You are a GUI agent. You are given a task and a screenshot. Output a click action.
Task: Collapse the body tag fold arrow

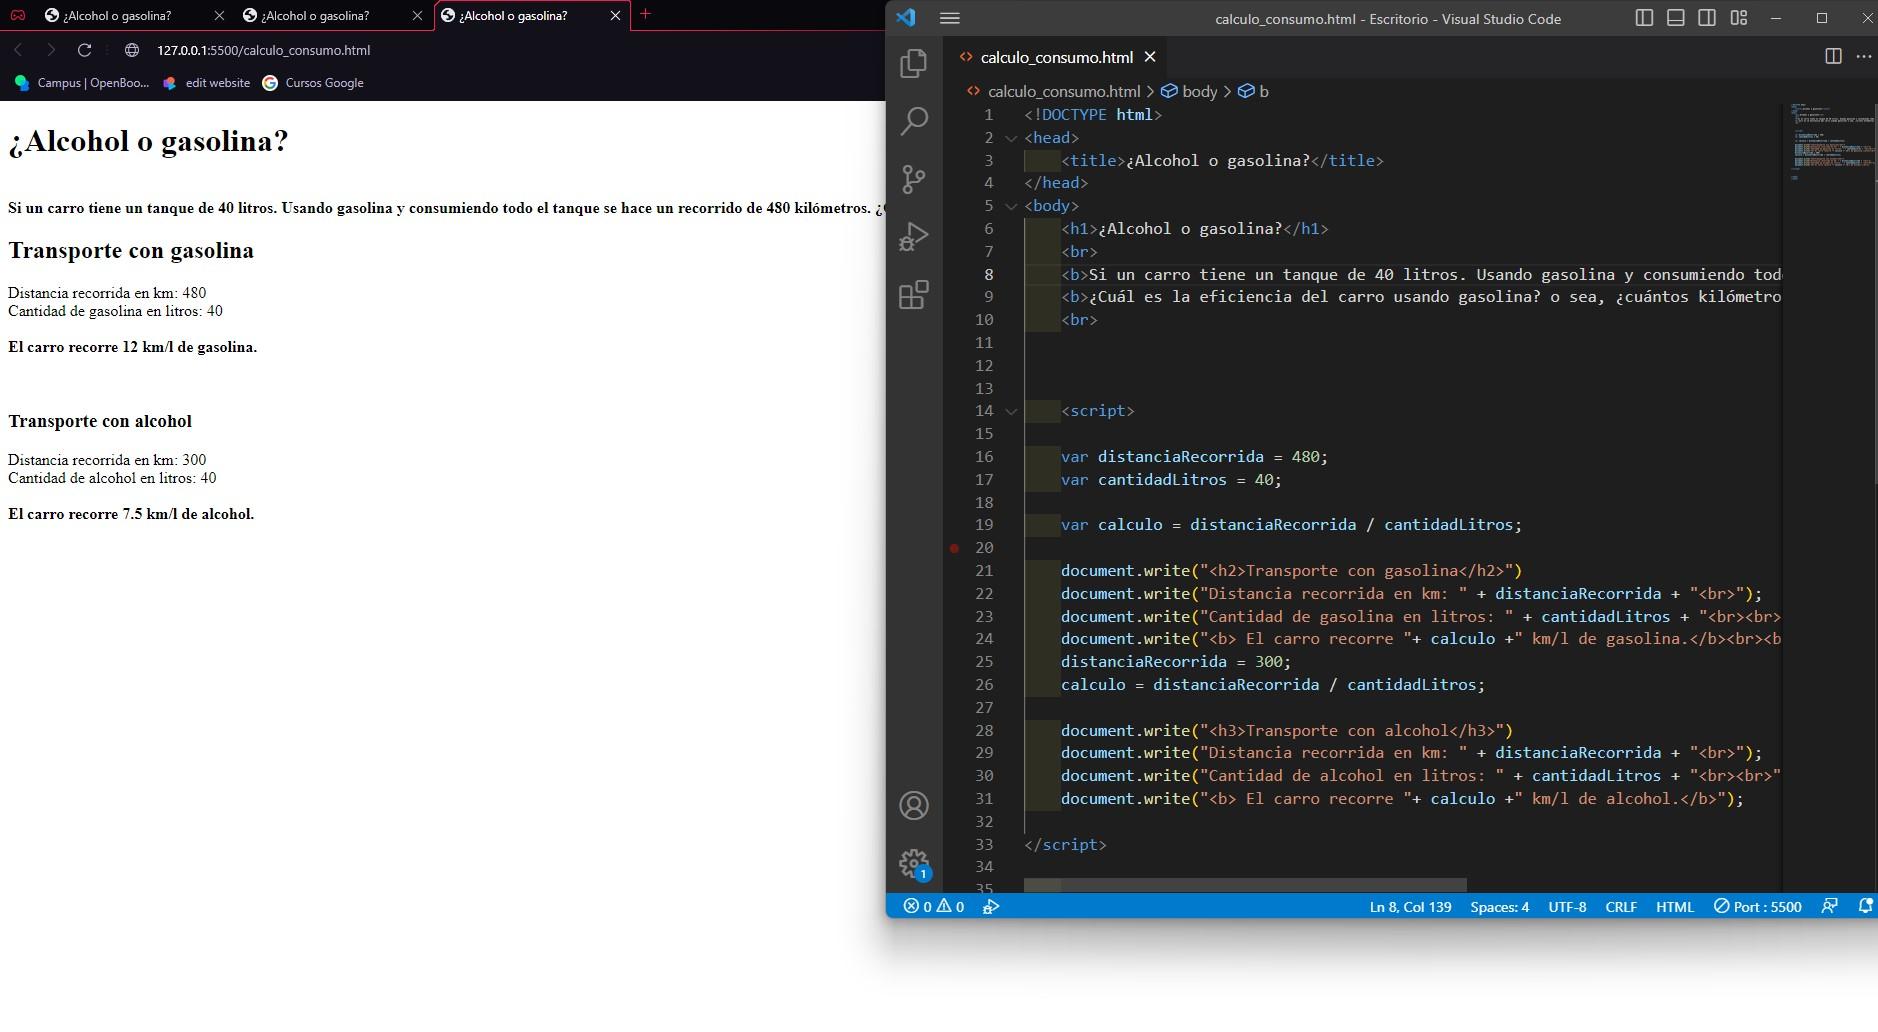1011,206
